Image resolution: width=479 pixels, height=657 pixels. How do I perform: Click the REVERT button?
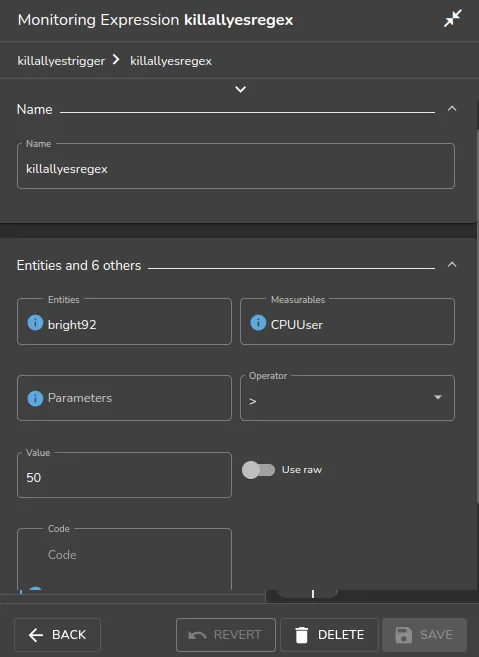point(226,635)
